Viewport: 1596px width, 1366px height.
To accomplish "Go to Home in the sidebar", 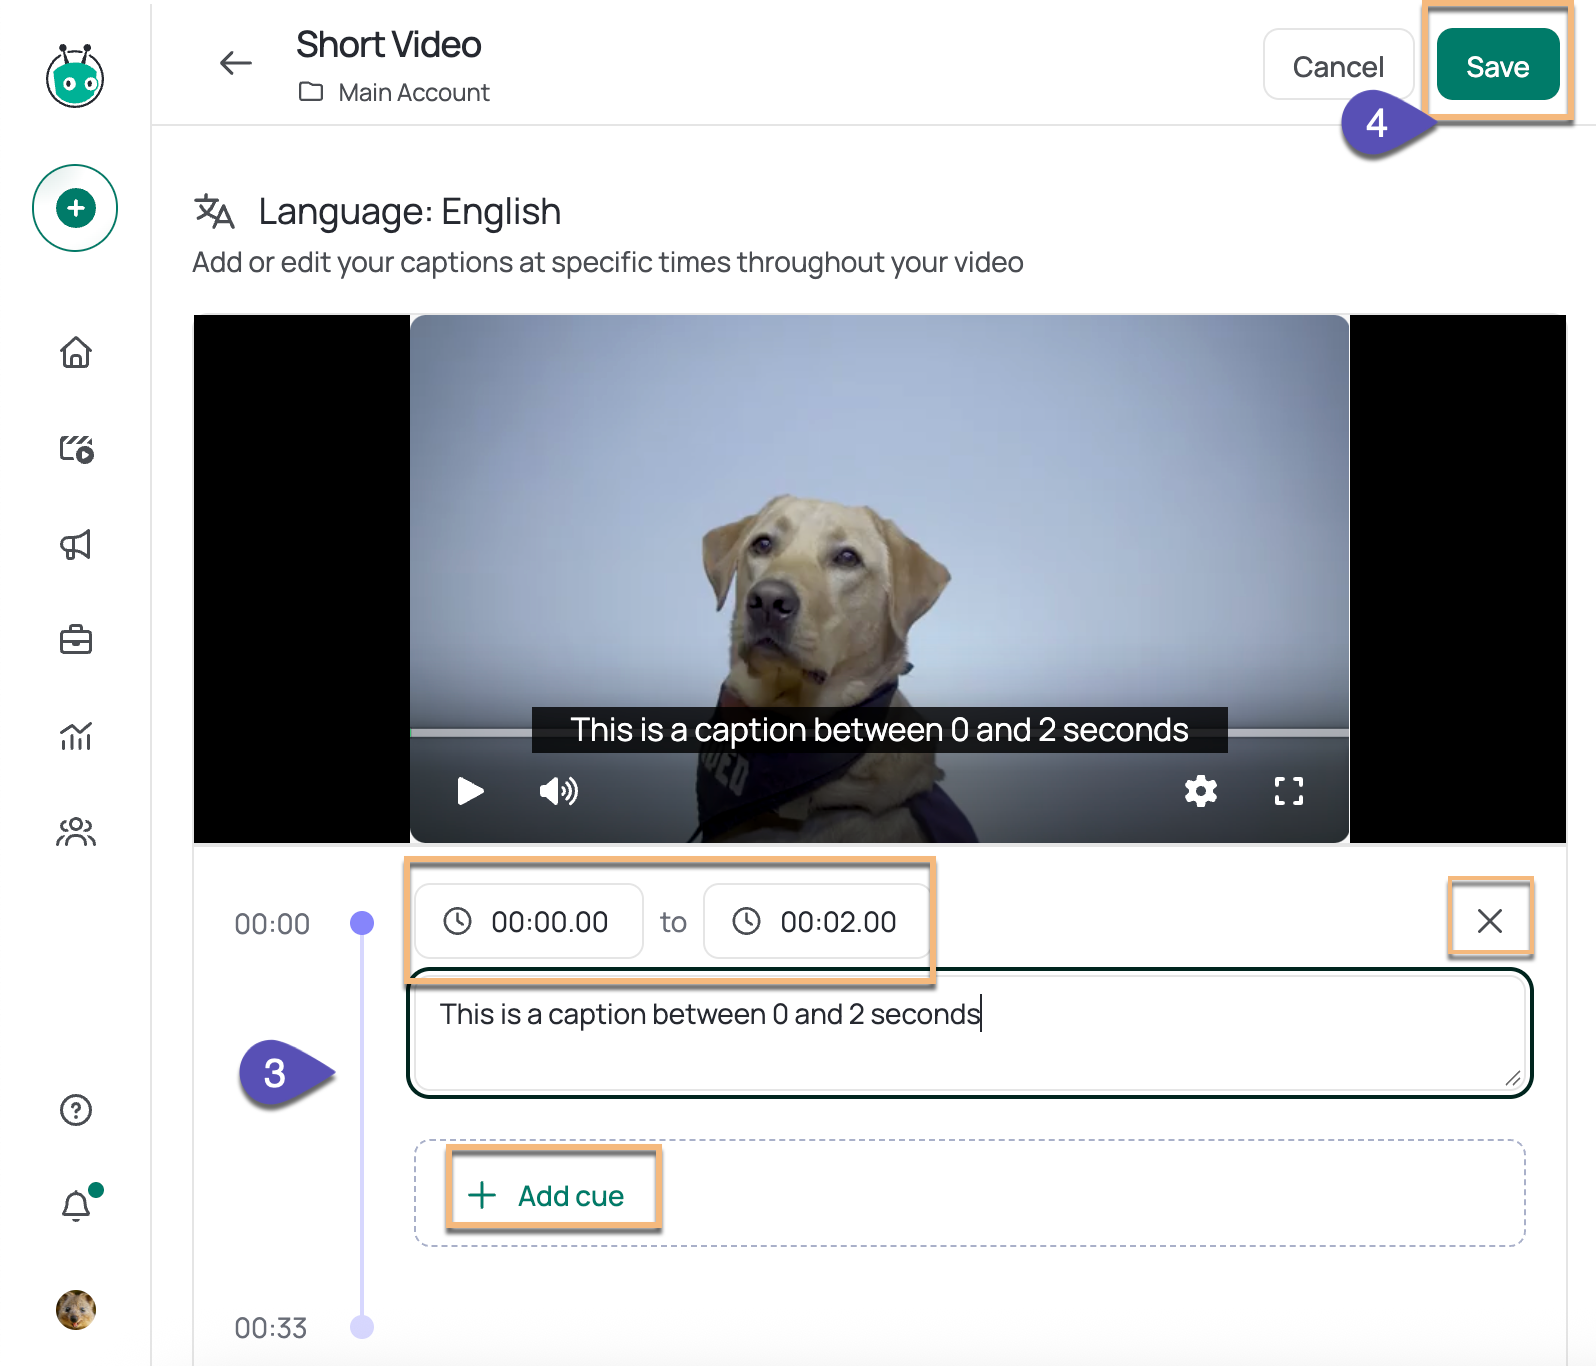I will 76,352.
